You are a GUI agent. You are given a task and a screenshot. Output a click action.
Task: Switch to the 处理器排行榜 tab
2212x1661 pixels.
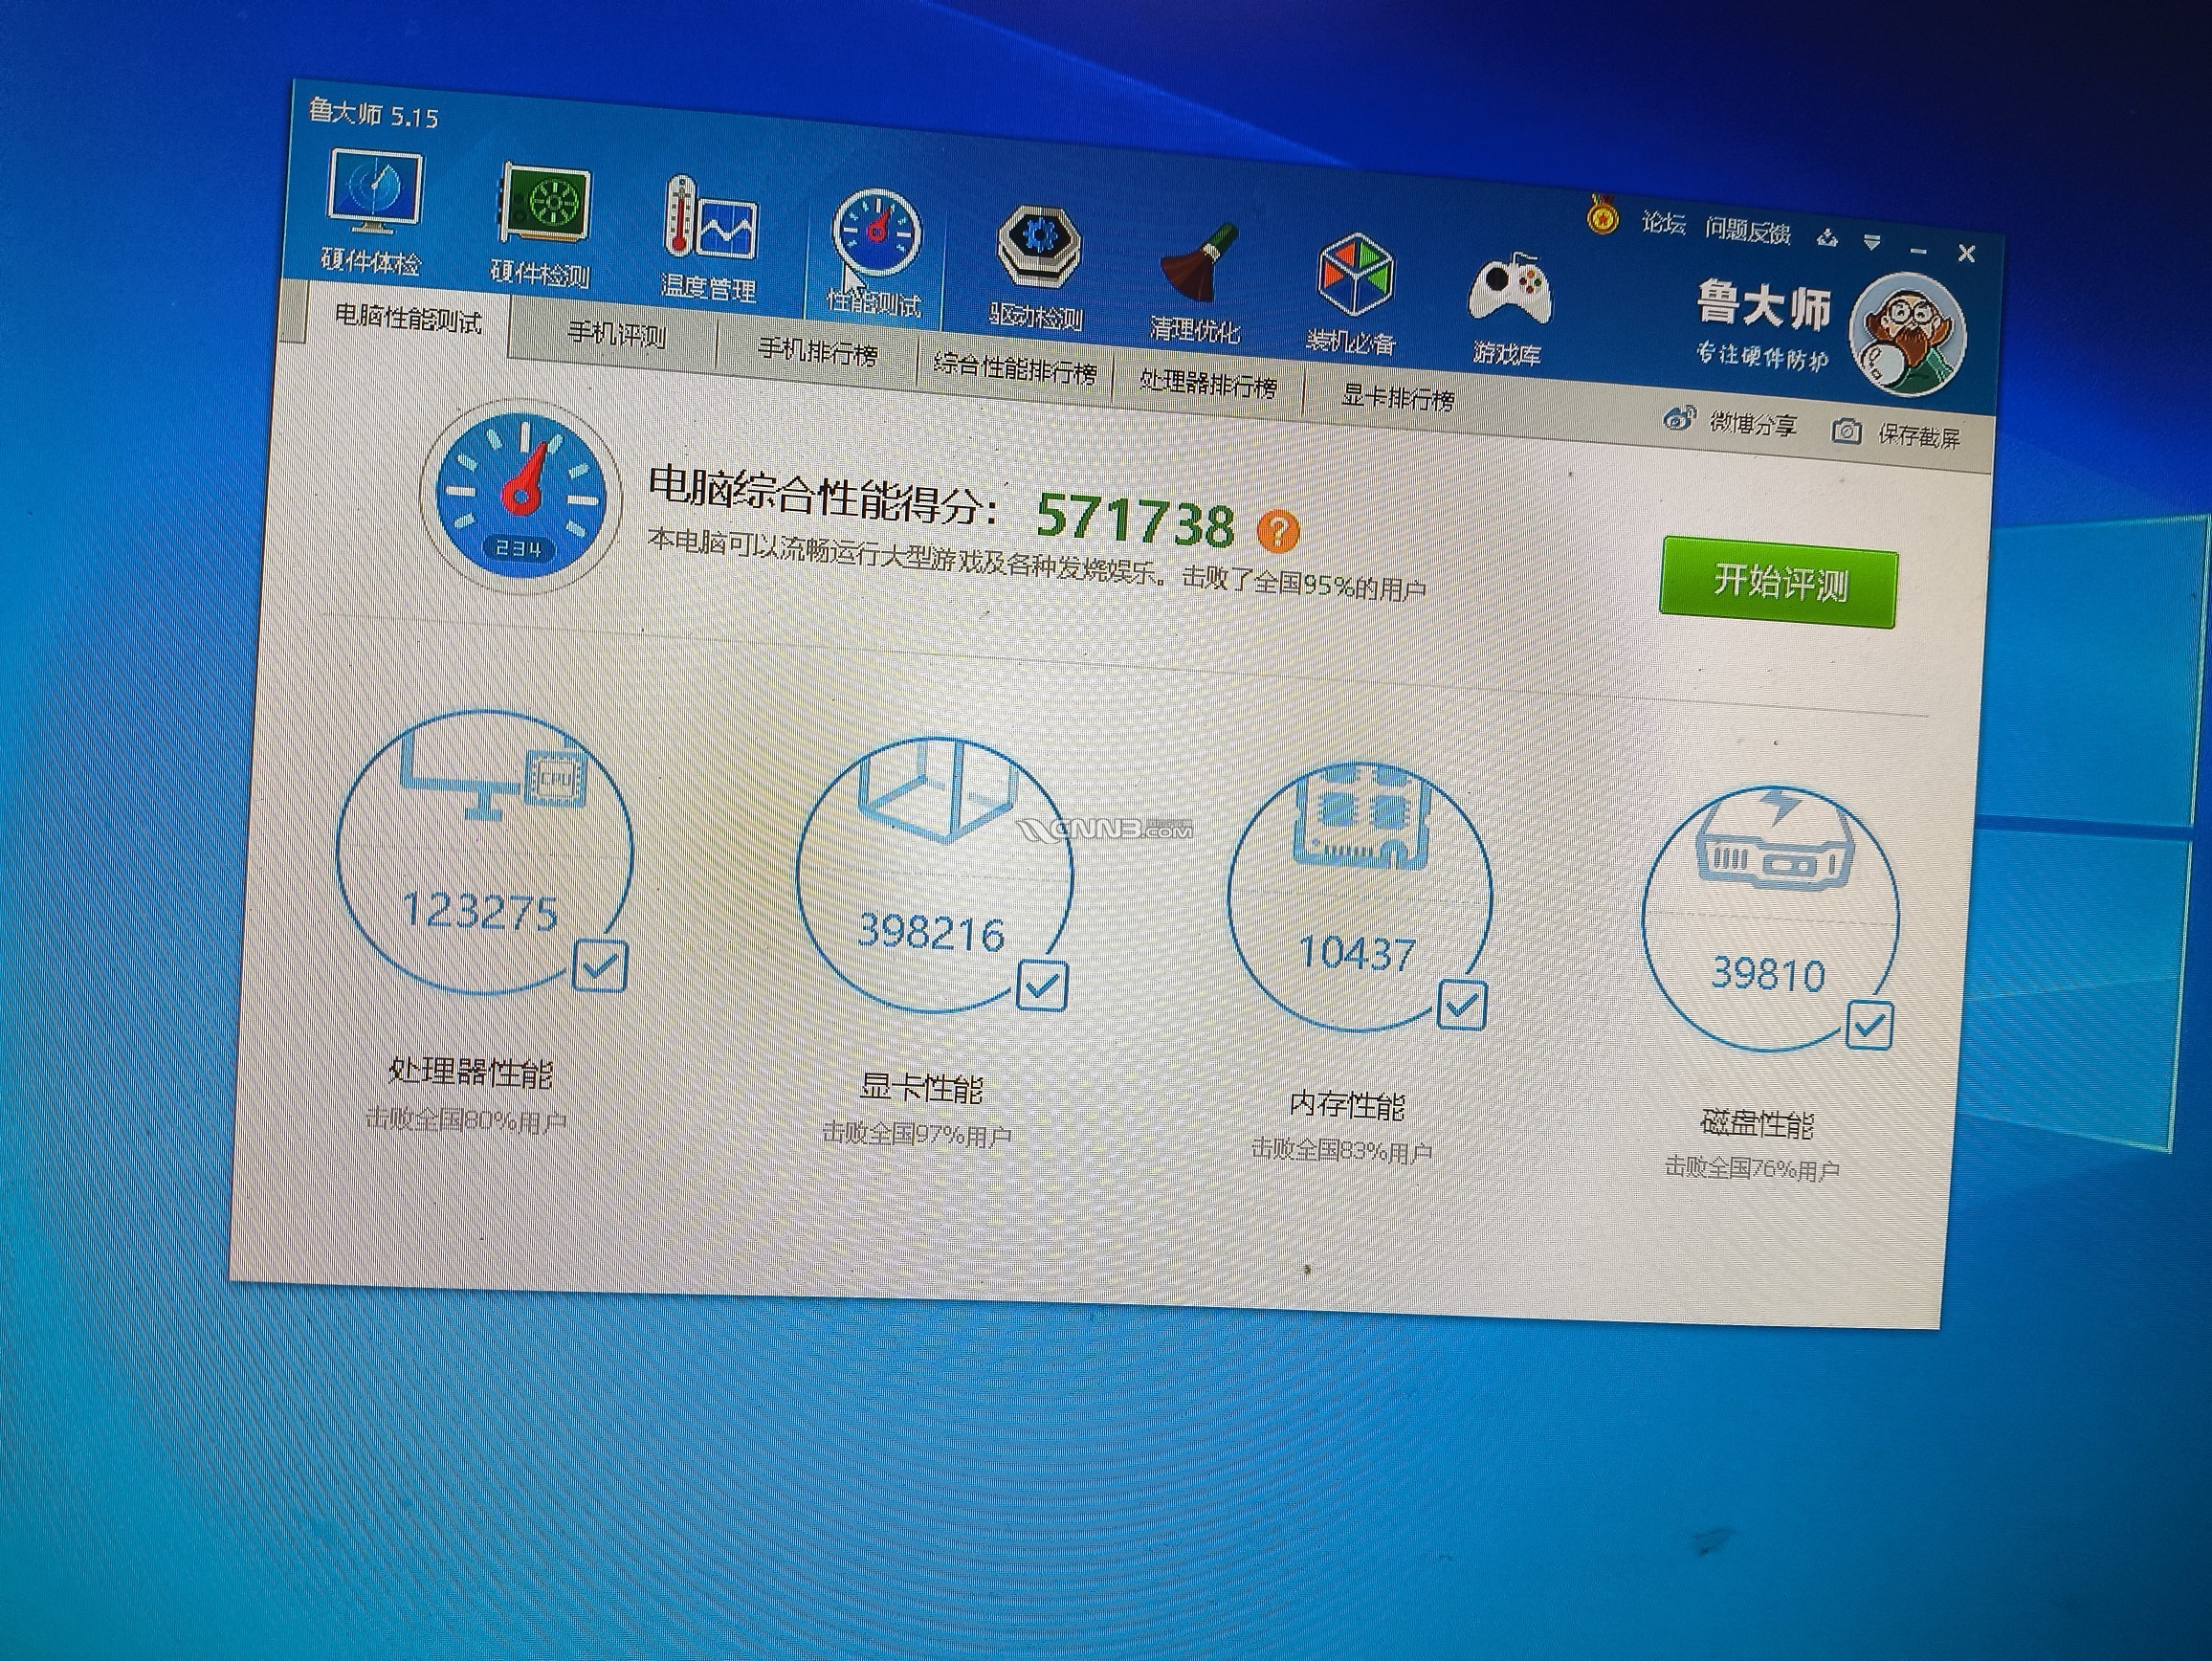point(1208,384)
